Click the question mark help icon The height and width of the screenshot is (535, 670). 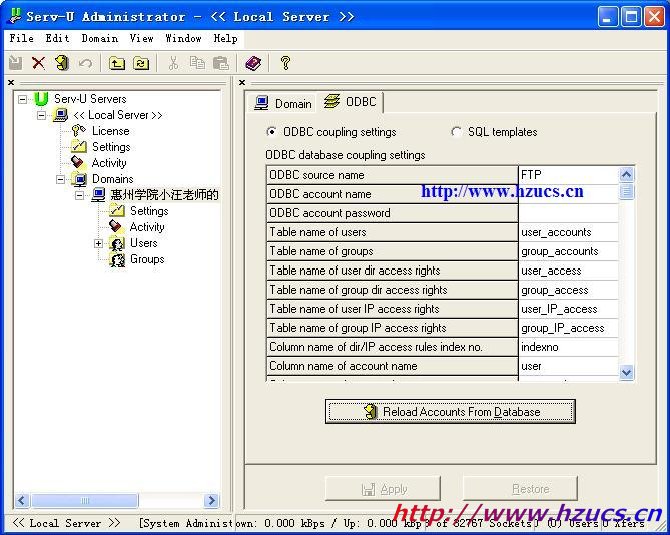click(285, 63)
